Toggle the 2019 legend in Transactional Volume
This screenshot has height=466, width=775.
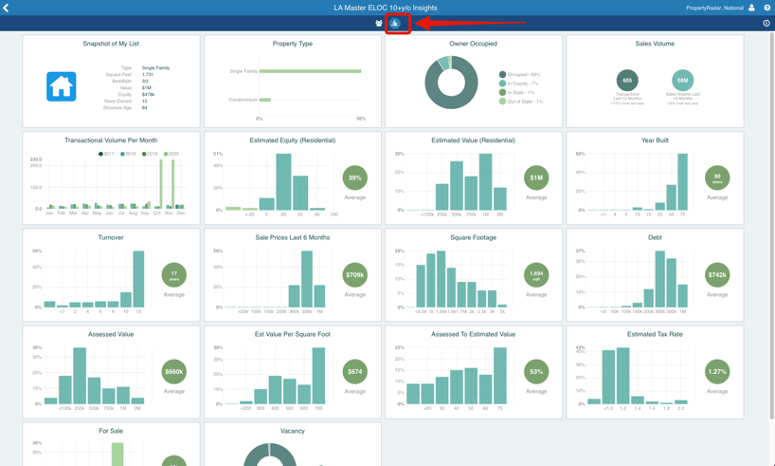coord(150,154)
